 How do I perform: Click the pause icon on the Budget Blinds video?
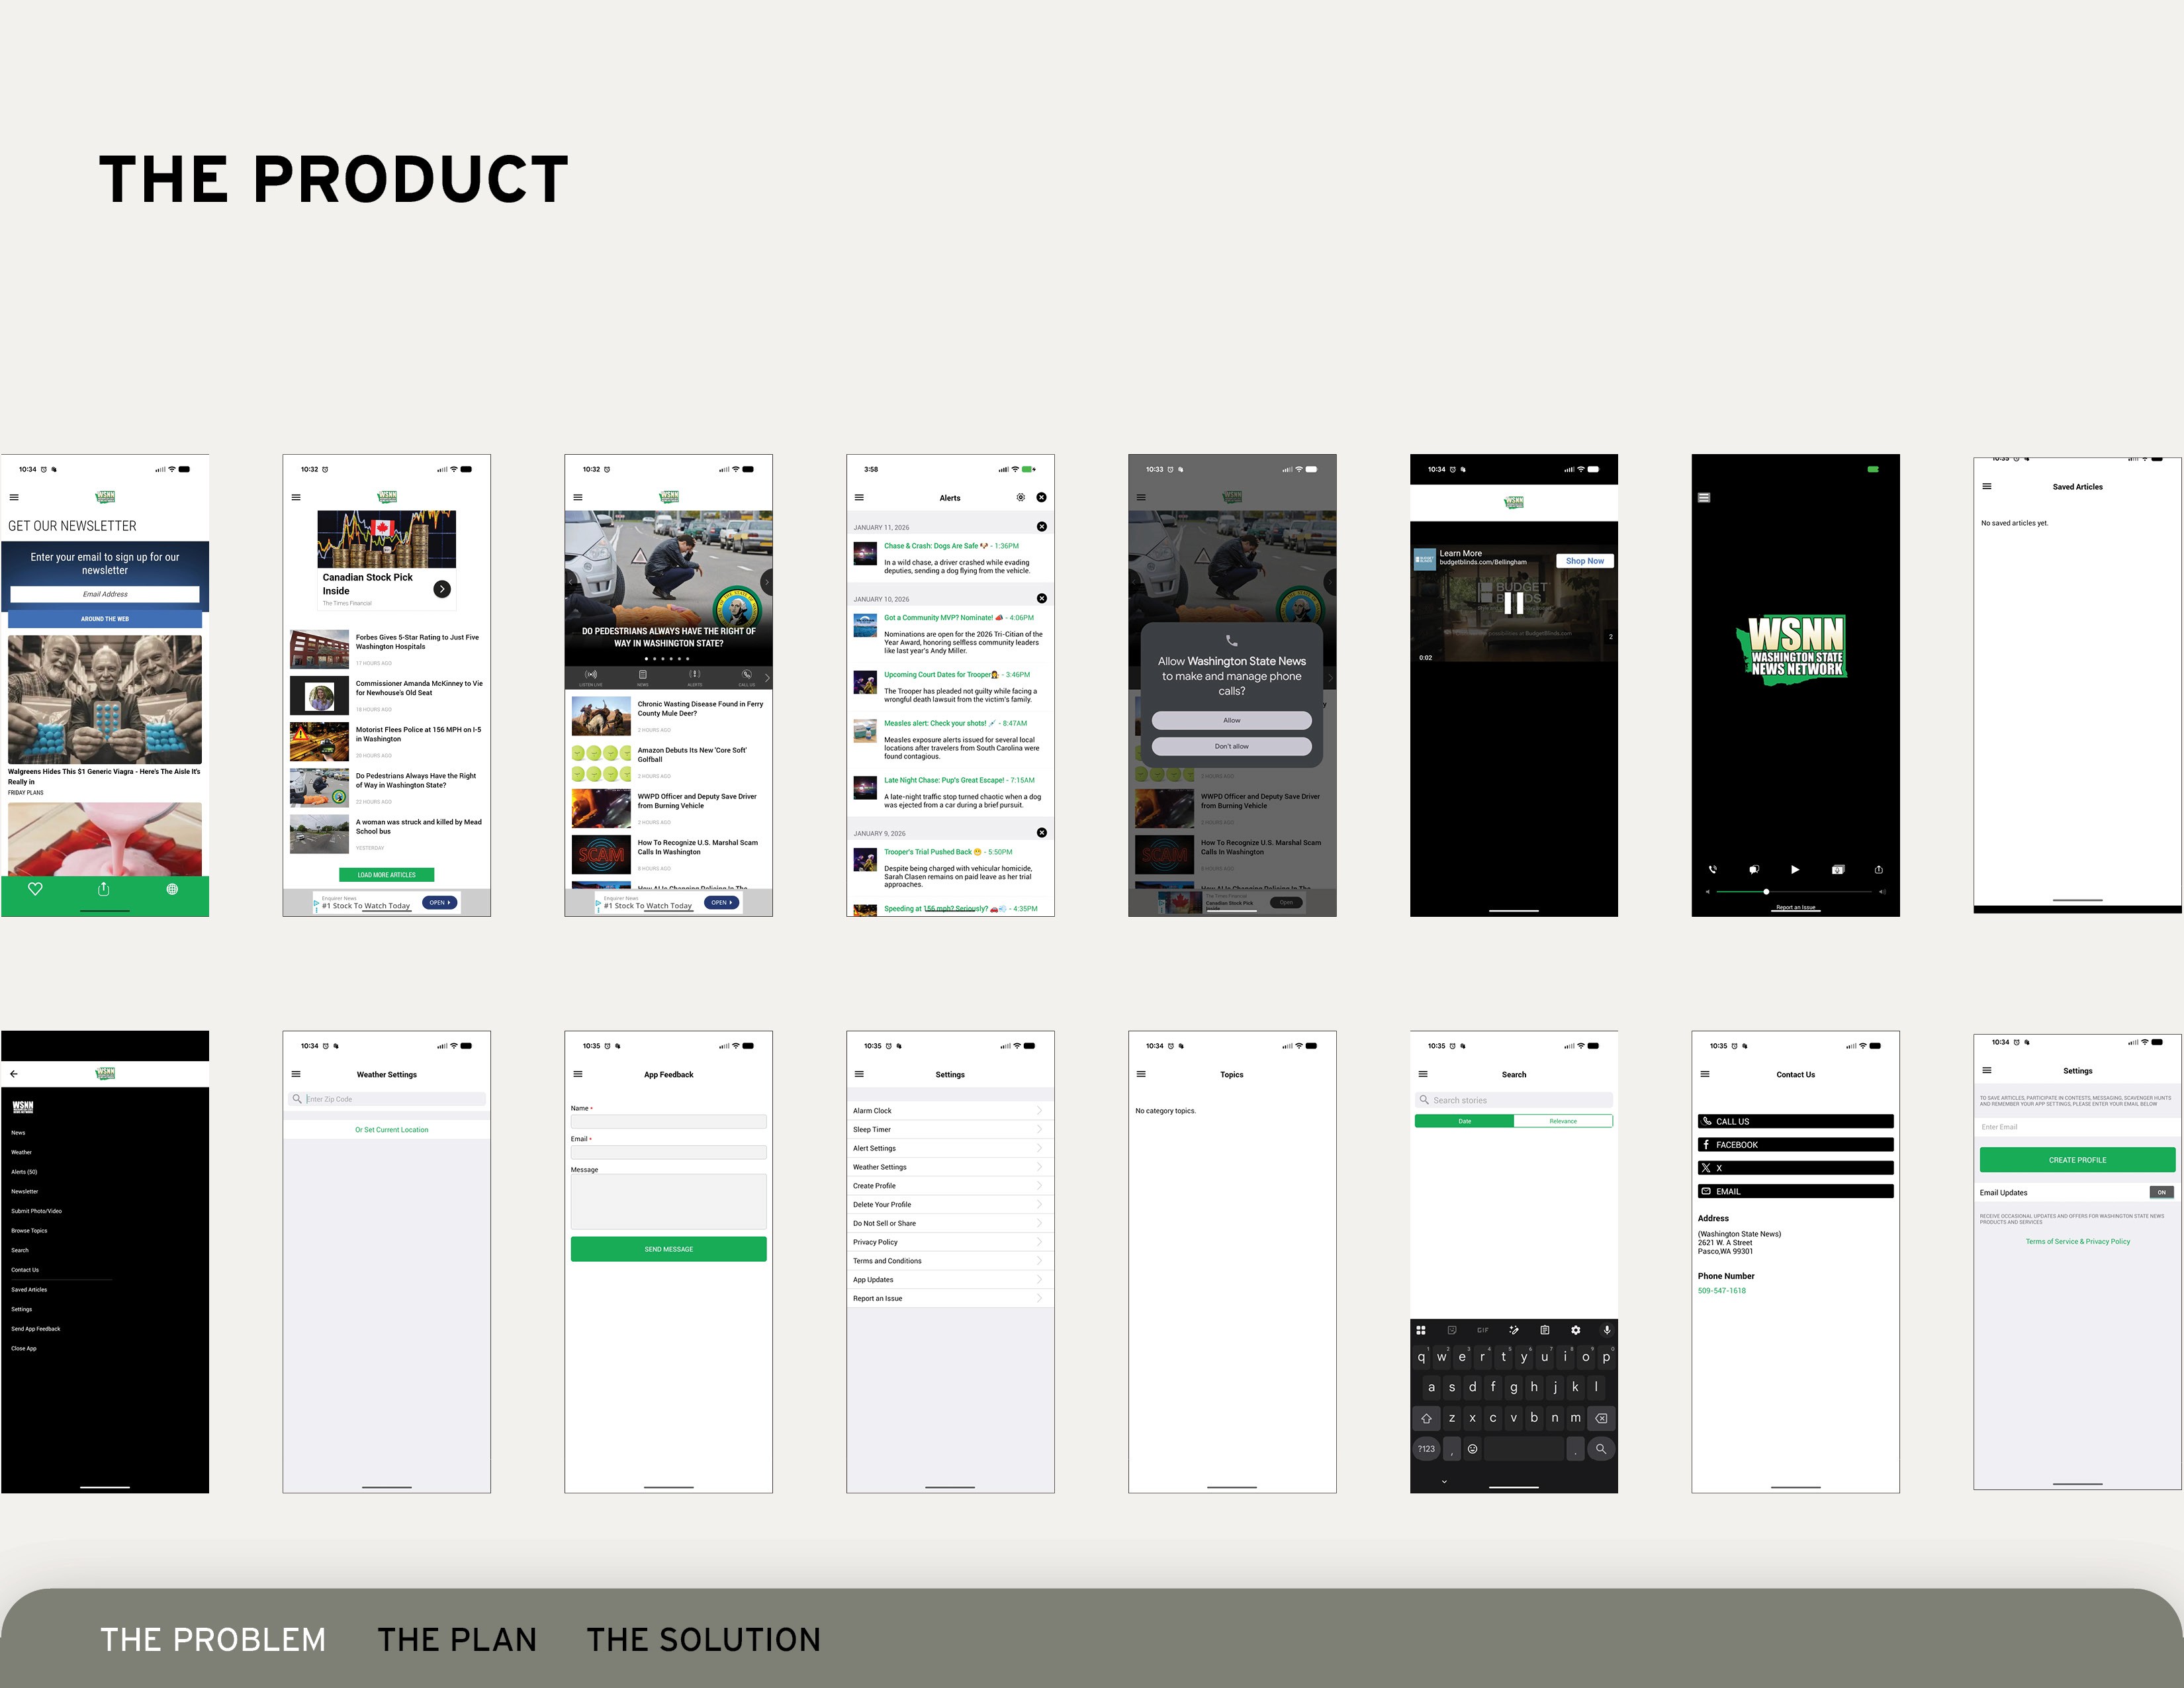[1514, 602]
